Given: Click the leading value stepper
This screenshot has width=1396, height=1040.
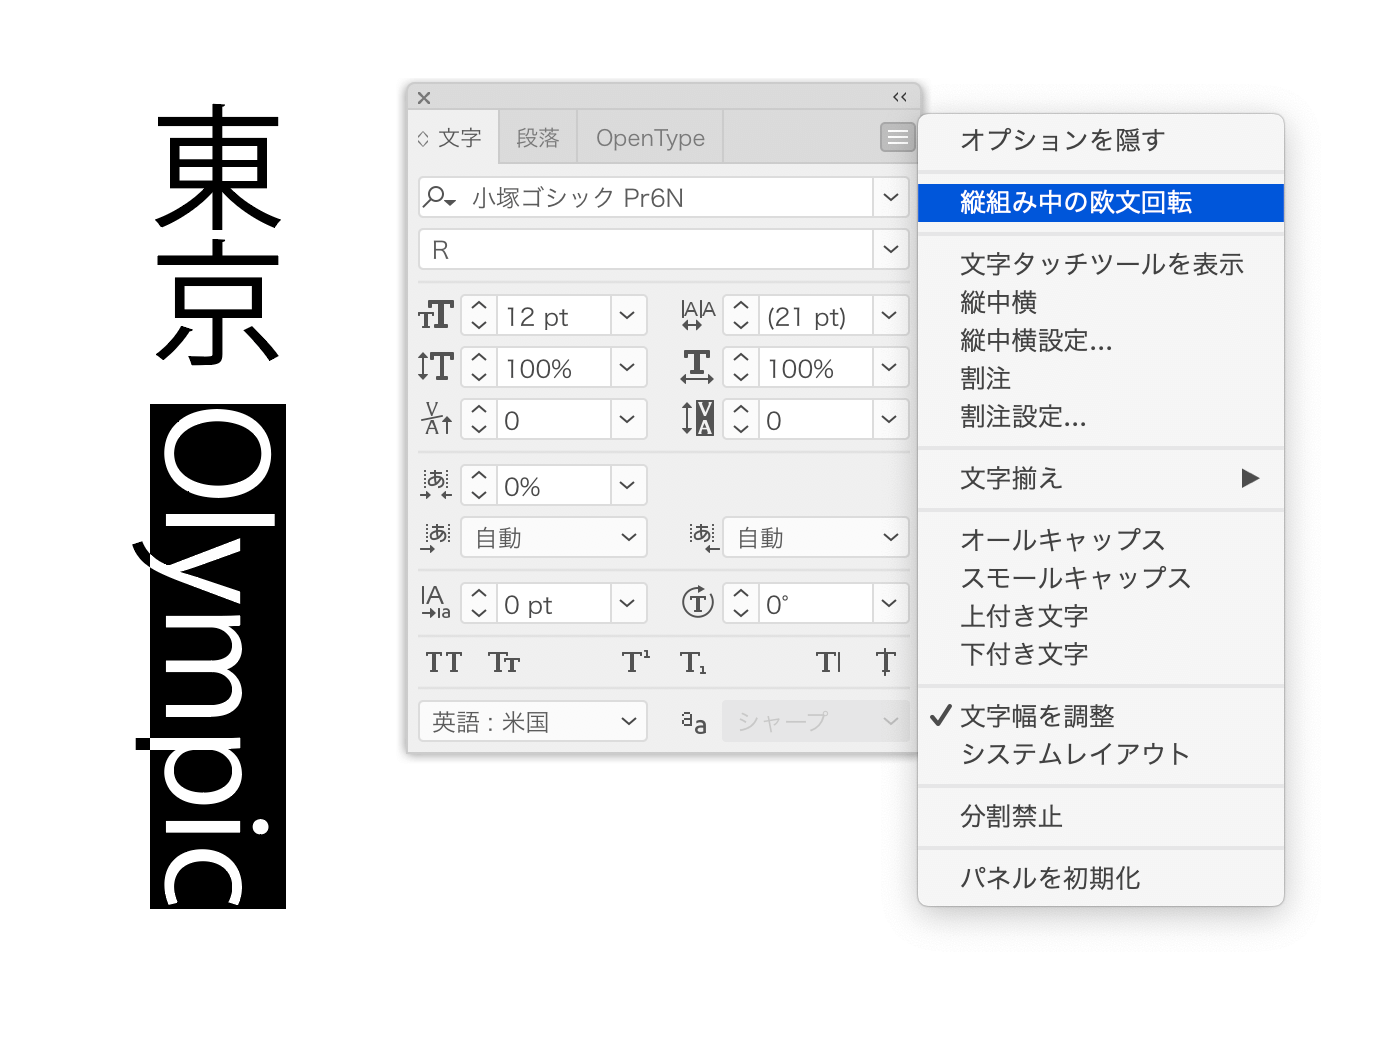Looking at the screenshot, I should point(741,316).
